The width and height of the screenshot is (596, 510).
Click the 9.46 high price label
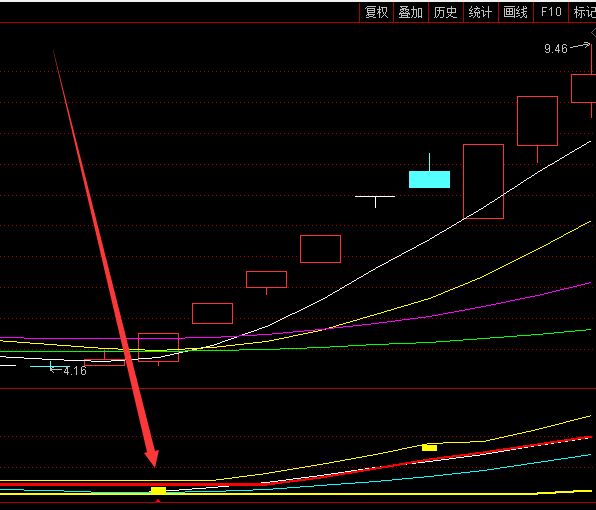click(x=555, y=49)
